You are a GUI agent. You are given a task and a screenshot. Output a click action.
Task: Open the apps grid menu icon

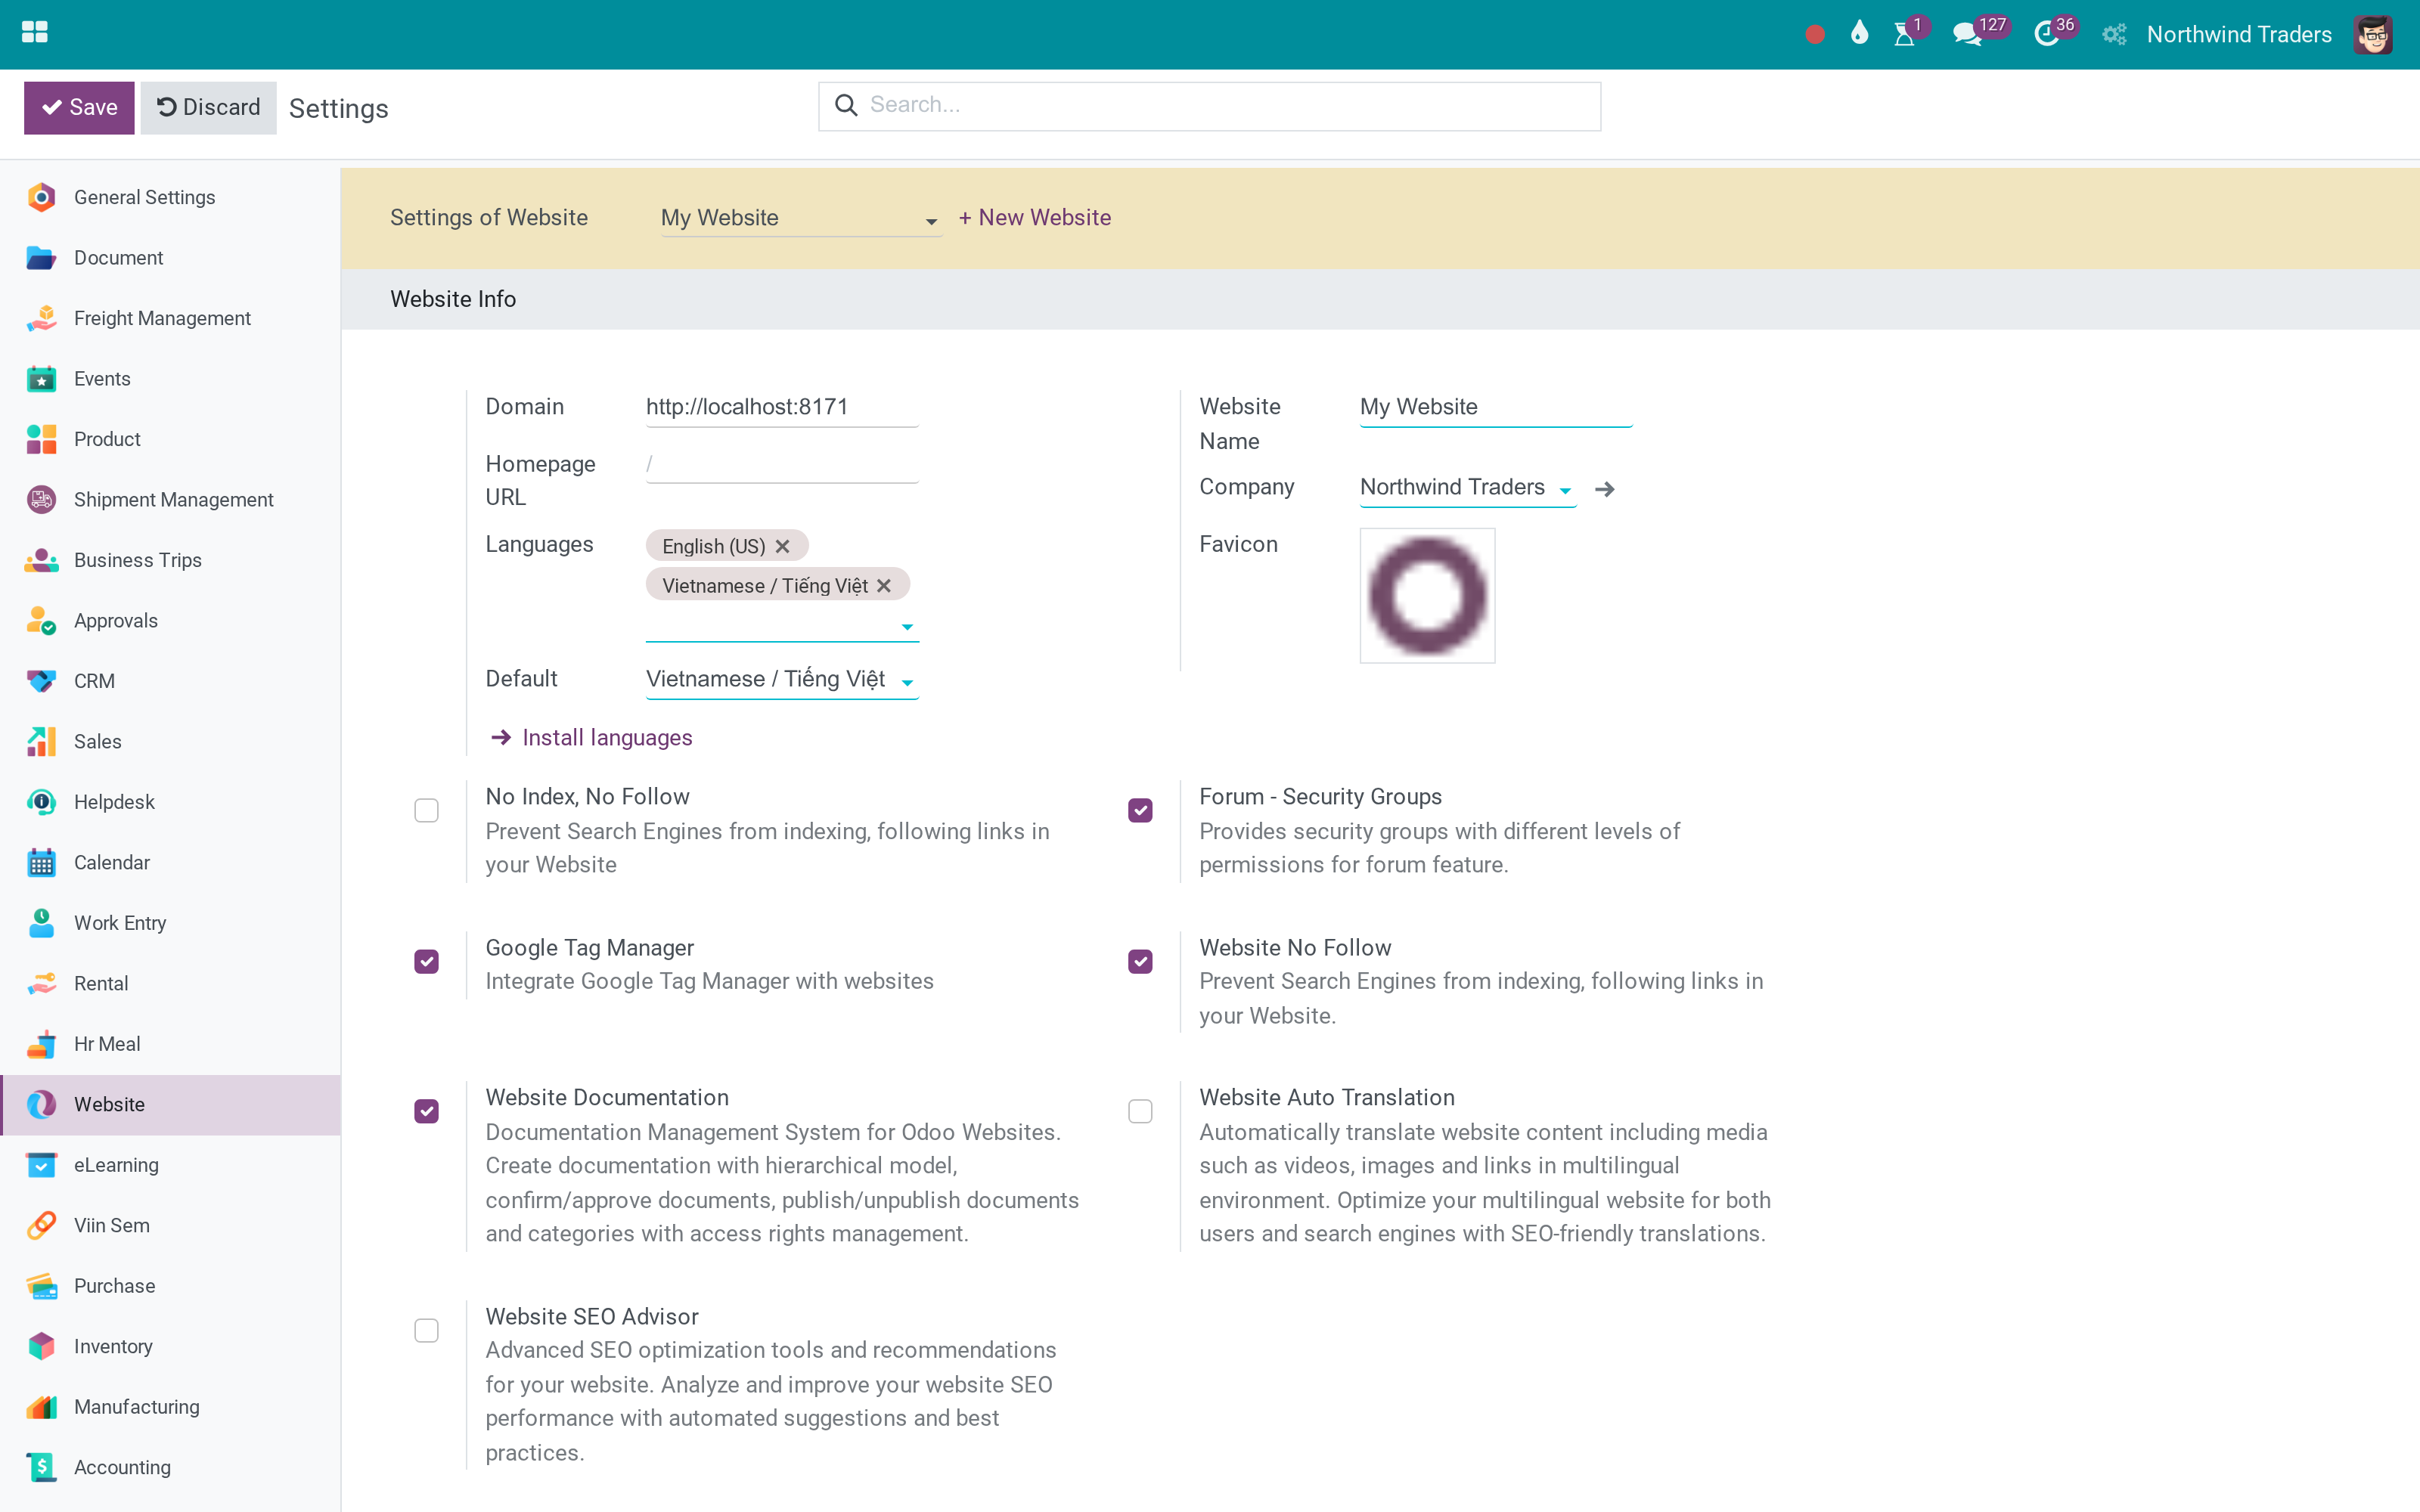[35, 33]
